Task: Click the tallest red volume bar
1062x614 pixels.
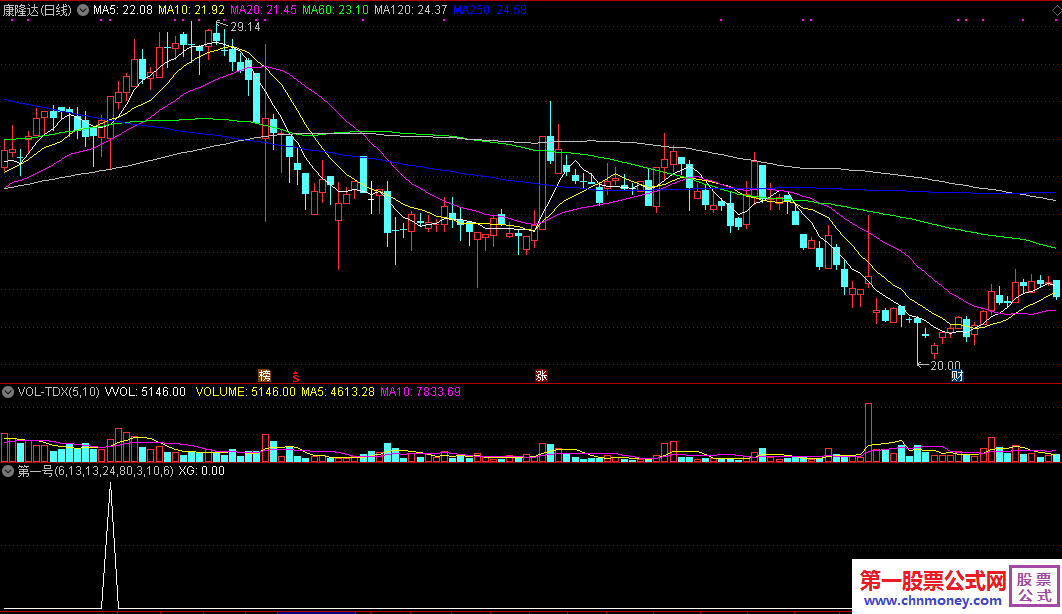Action: [x=868, y=433]
